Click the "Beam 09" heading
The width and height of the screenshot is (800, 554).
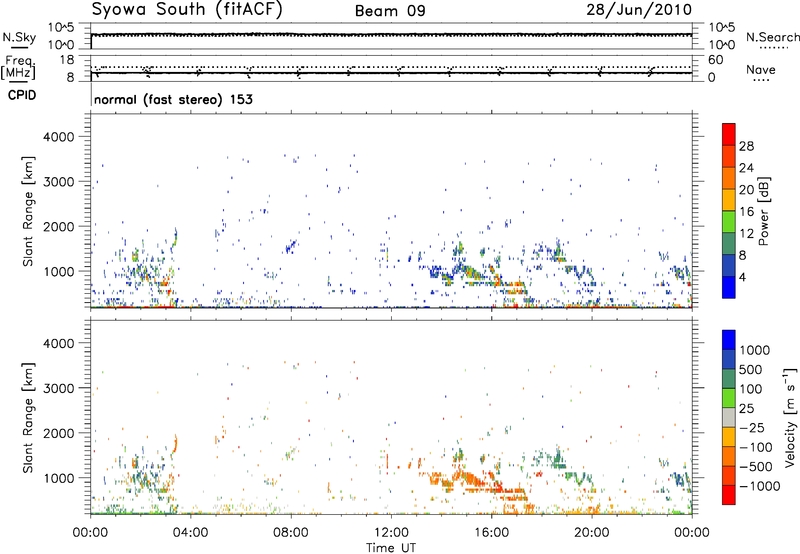pos(390,11)
